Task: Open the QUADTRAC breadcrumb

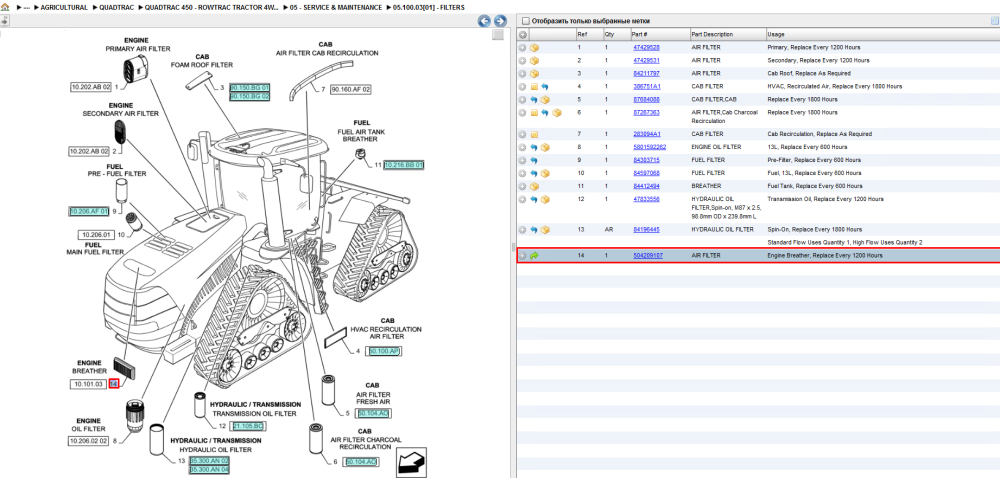Action: tap(115, 8)
